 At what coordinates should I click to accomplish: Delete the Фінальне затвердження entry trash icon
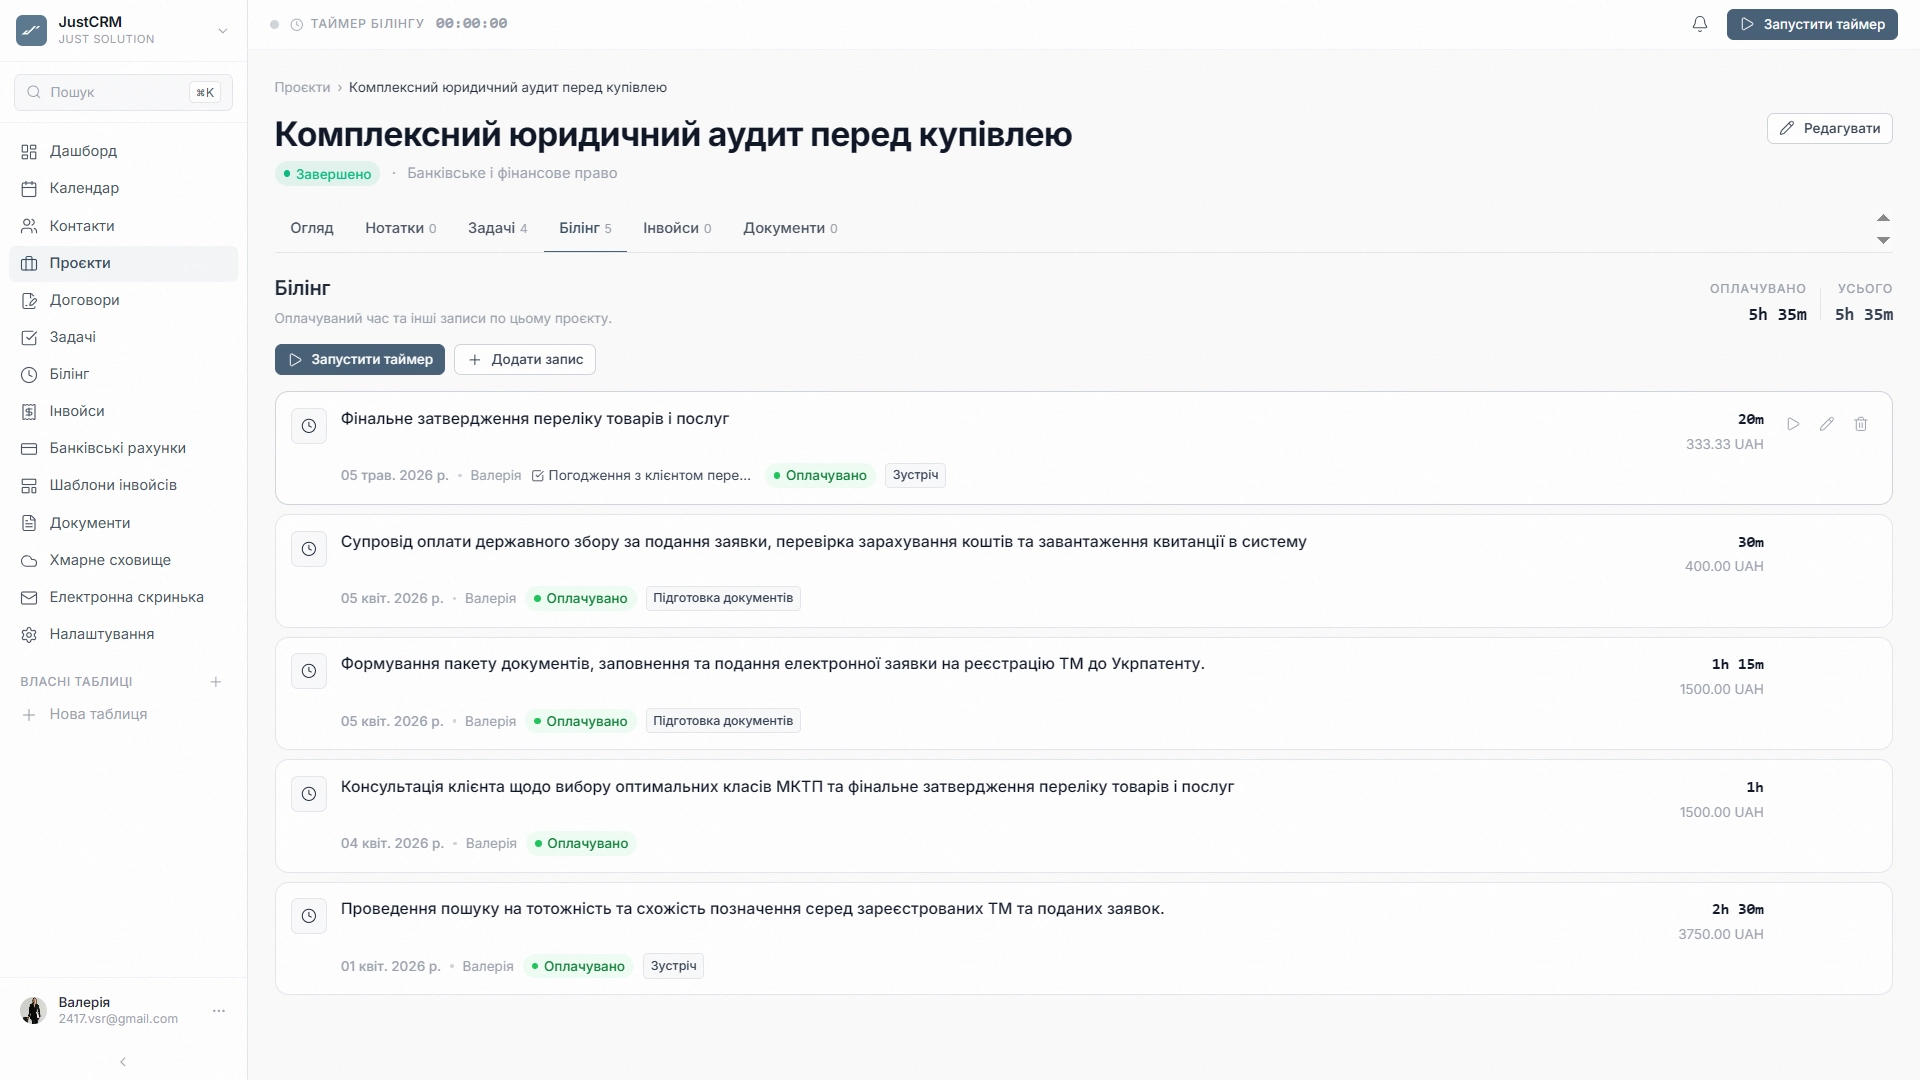(x=1861, y=424)
